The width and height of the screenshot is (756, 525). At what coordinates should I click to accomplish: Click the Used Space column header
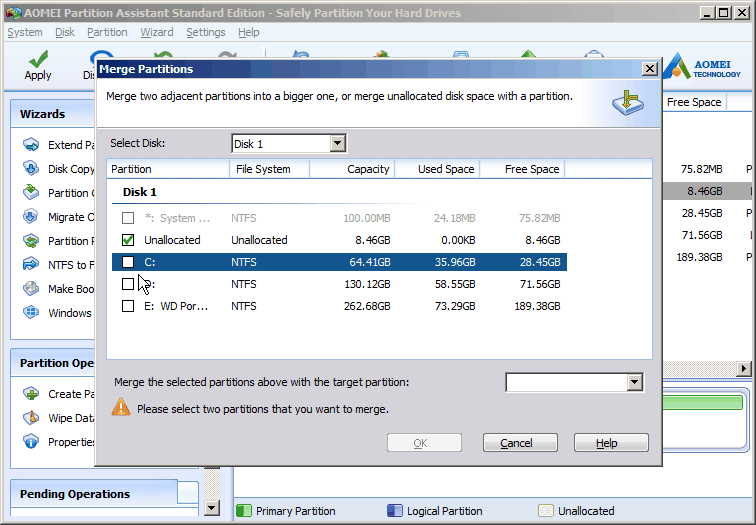tap(437, 169)
